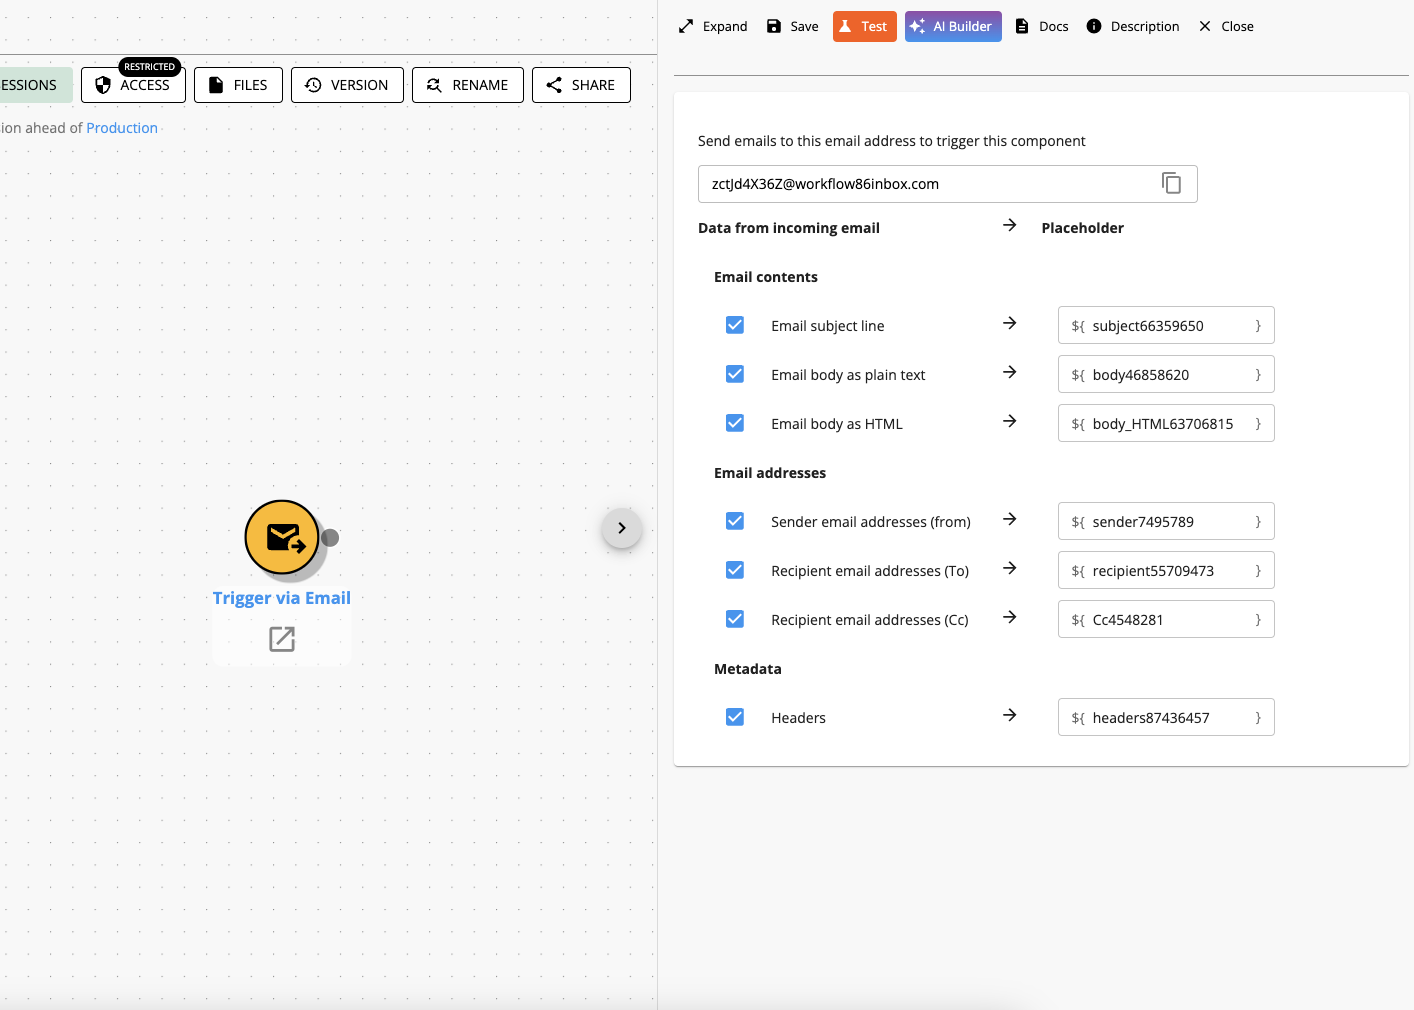The image size is (1414, 1010).
Task: Click arrow beside Sender email addresses (from)
Action: [x=1010, y=519]
